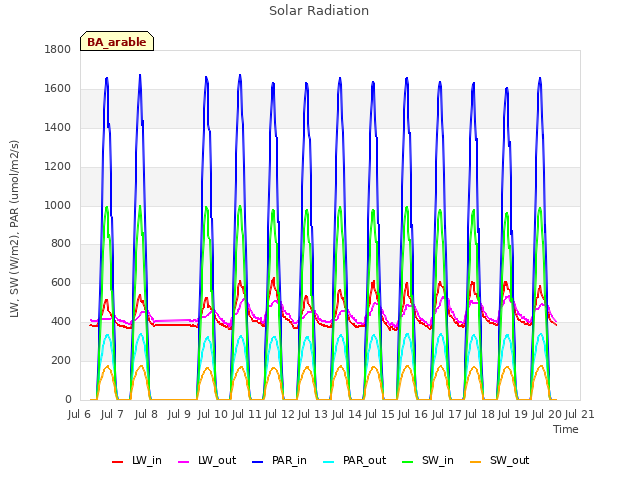Click the Jul 8 x-axis label
640x480 pixels.
[146, 415]
